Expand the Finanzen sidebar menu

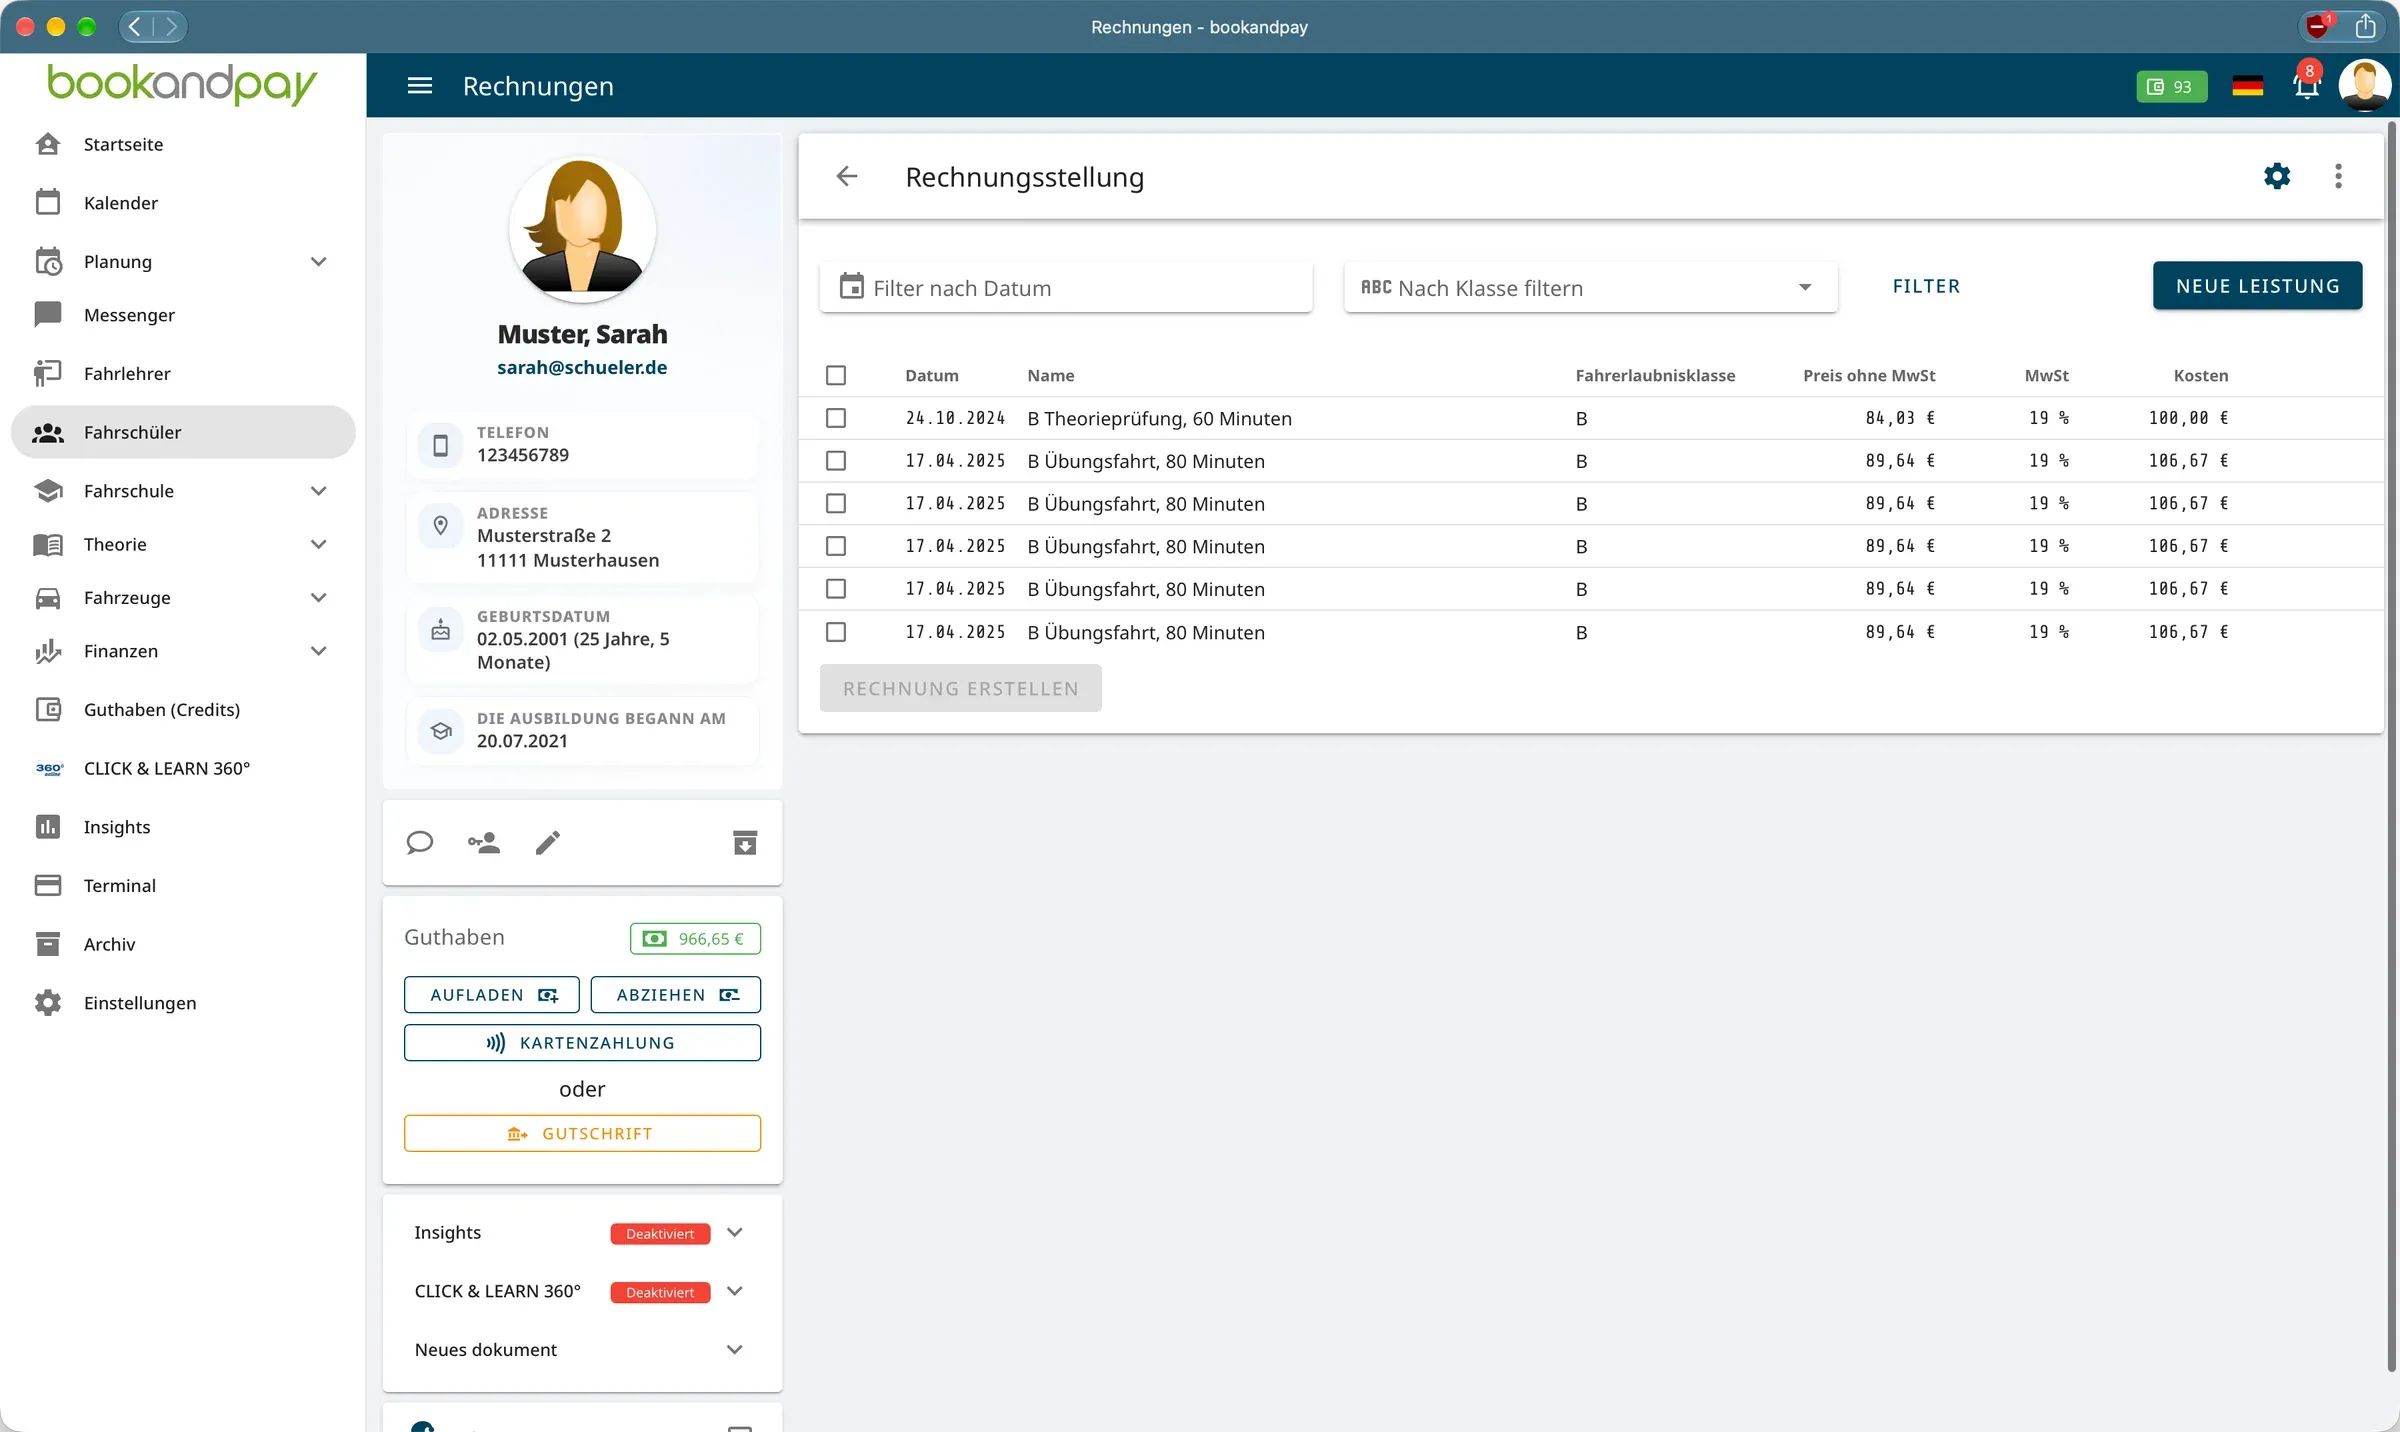click(x=183, y=651)
